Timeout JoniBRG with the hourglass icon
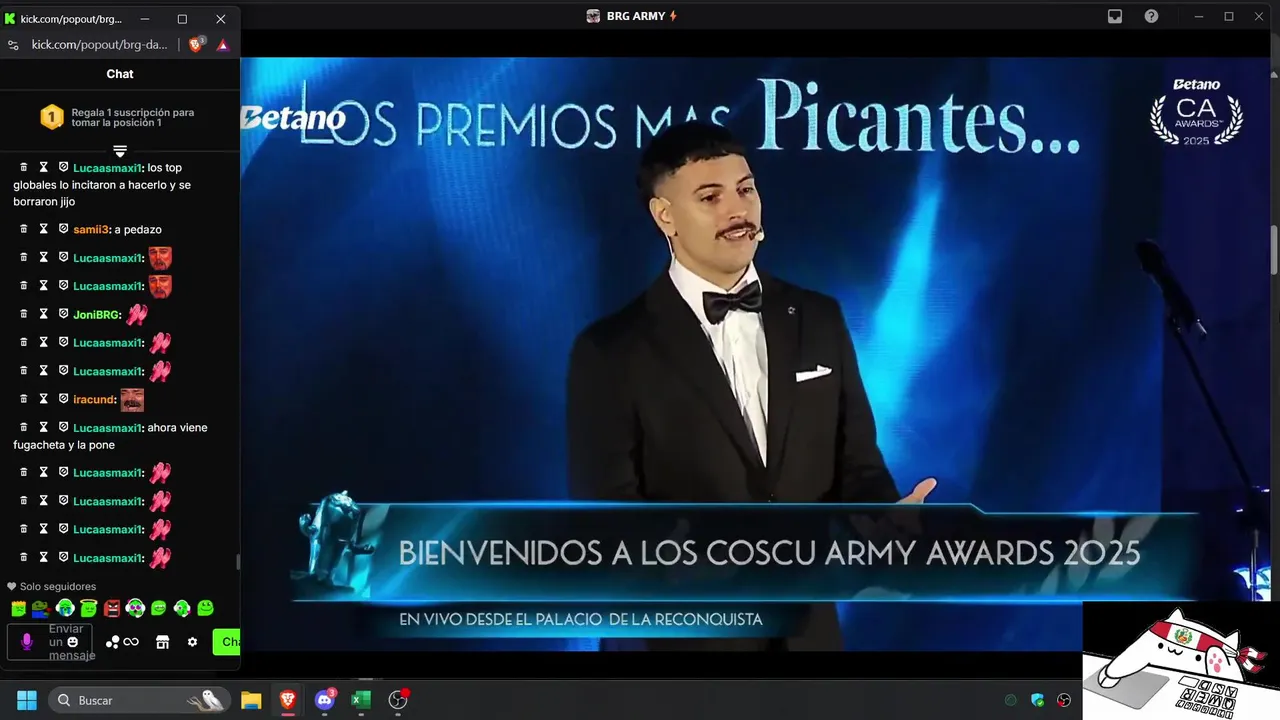The image size is (1280, 720). tap(43, 314)
